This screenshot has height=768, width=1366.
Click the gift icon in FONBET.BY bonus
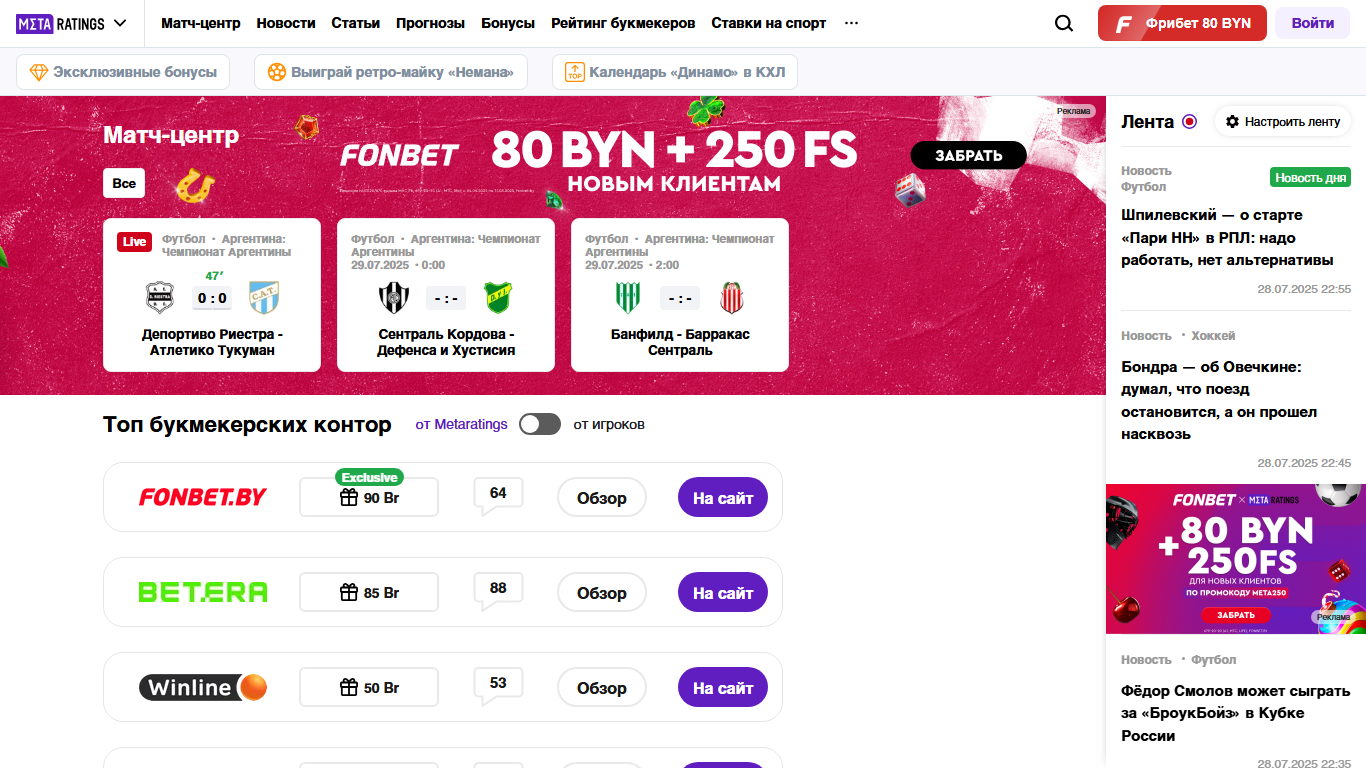[349, 497]
